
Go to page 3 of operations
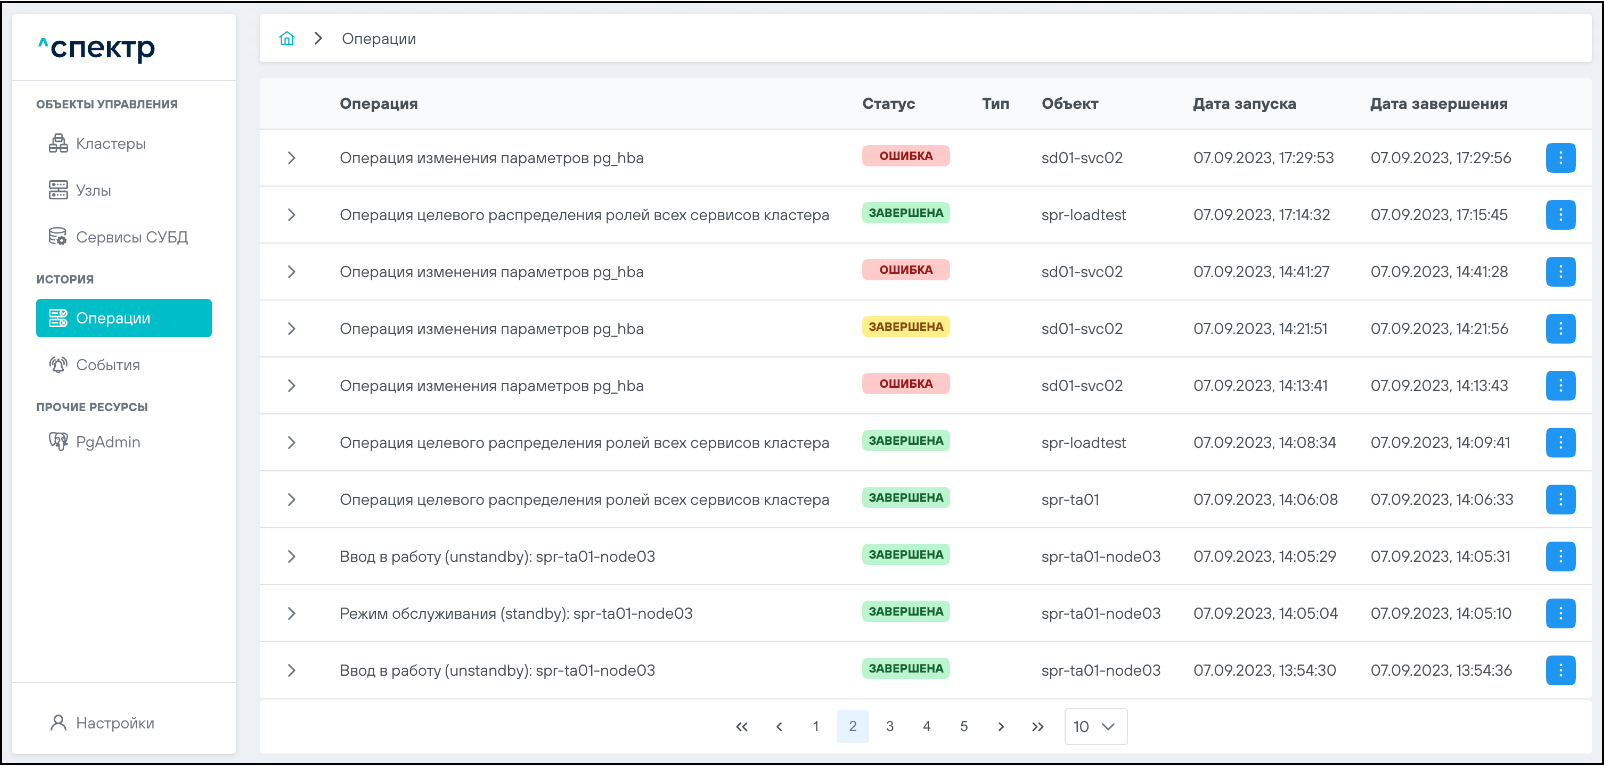pyautogui.click(x=890, y=727)
